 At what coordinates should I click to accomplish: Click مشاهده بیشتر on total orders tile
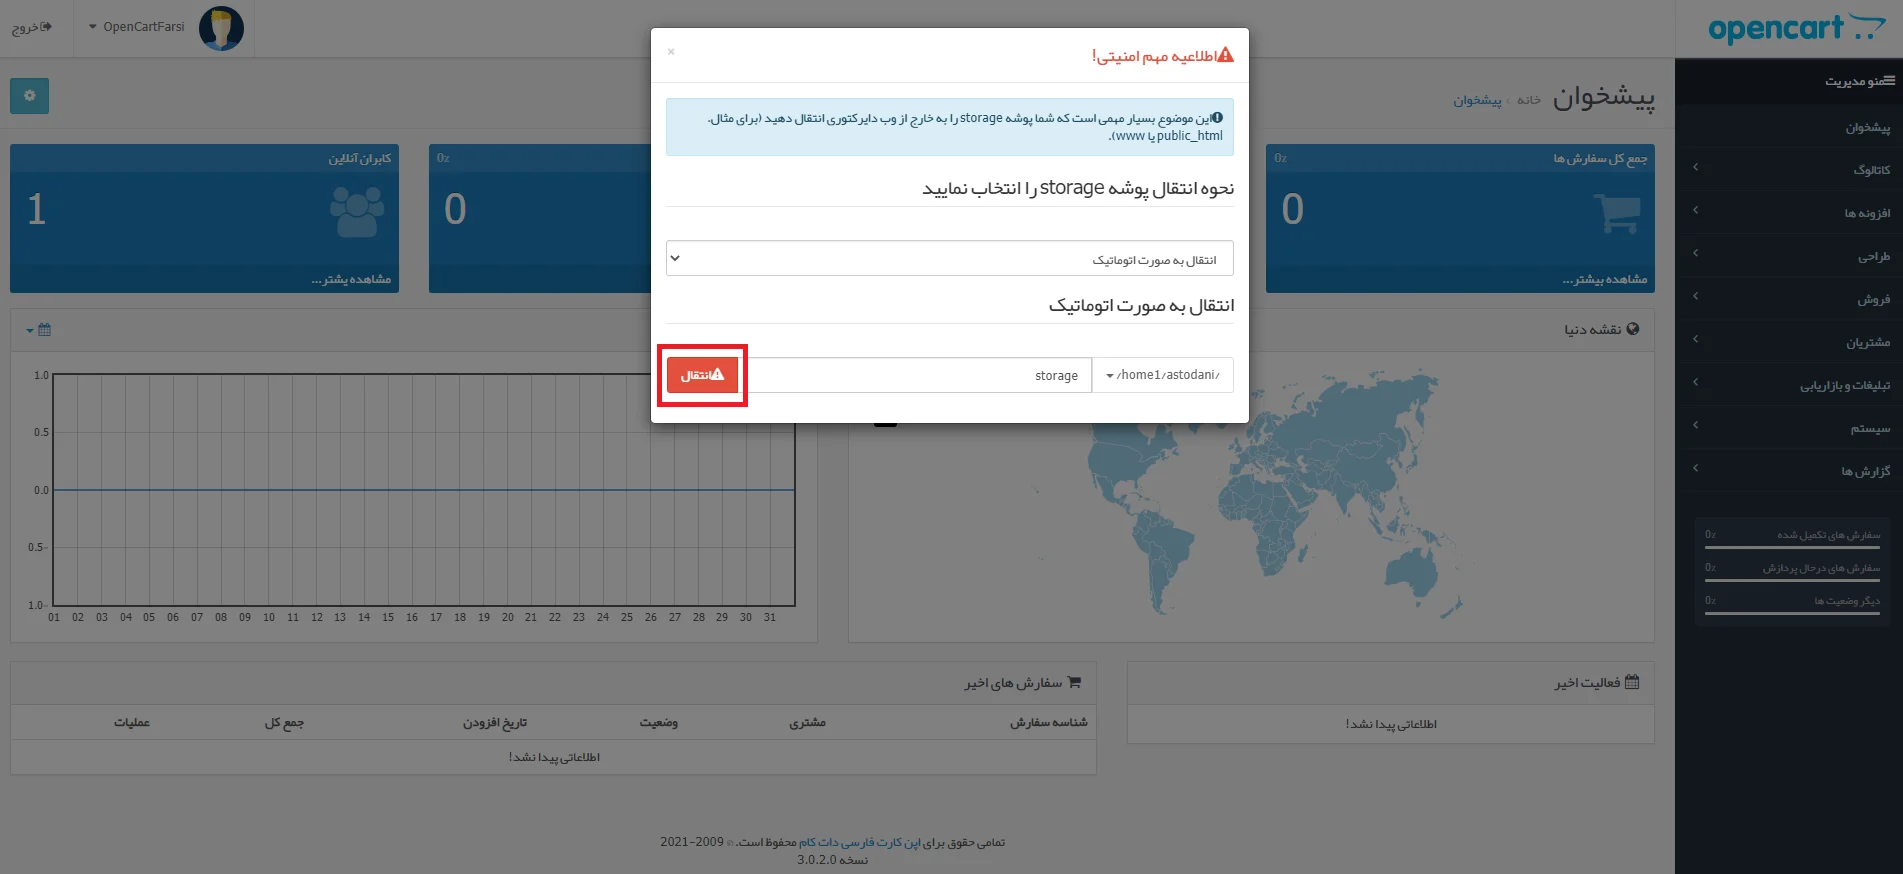coord(1604,279)
